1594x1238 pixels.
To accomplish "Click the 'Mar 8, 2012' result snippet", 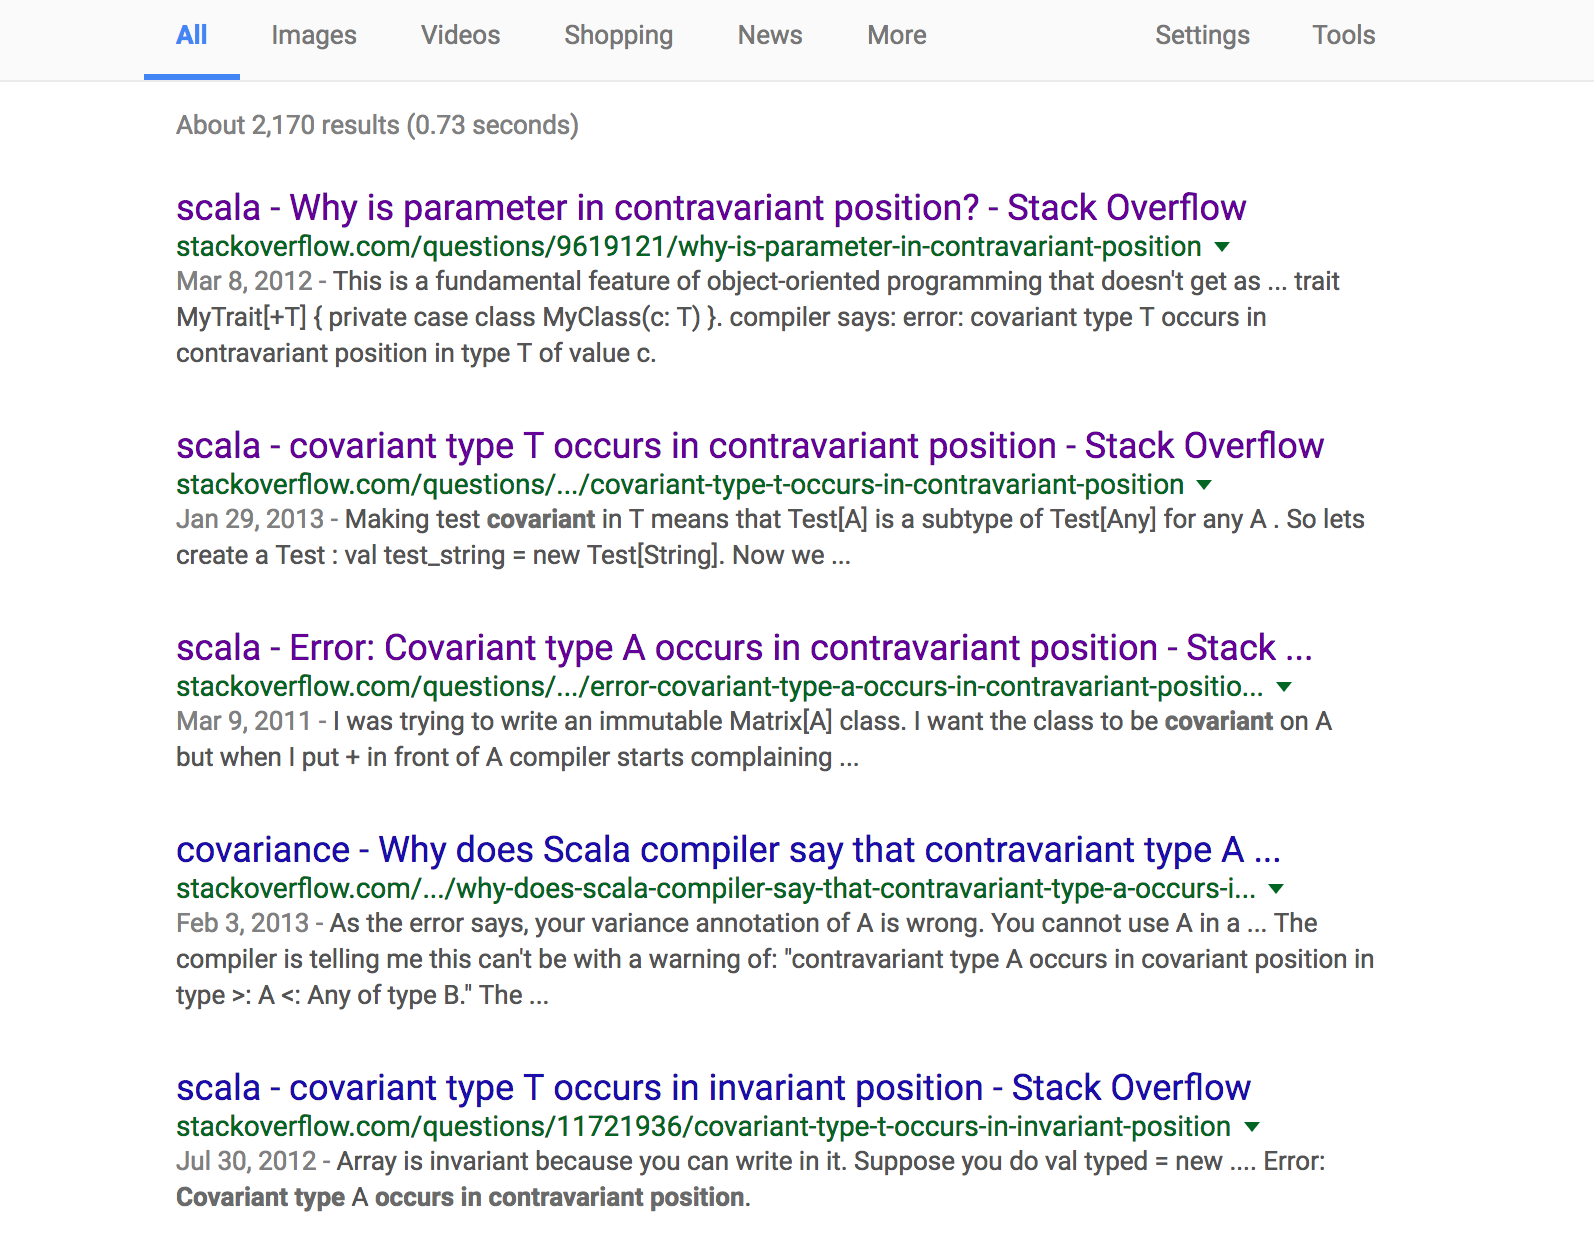I will [758, 317].
